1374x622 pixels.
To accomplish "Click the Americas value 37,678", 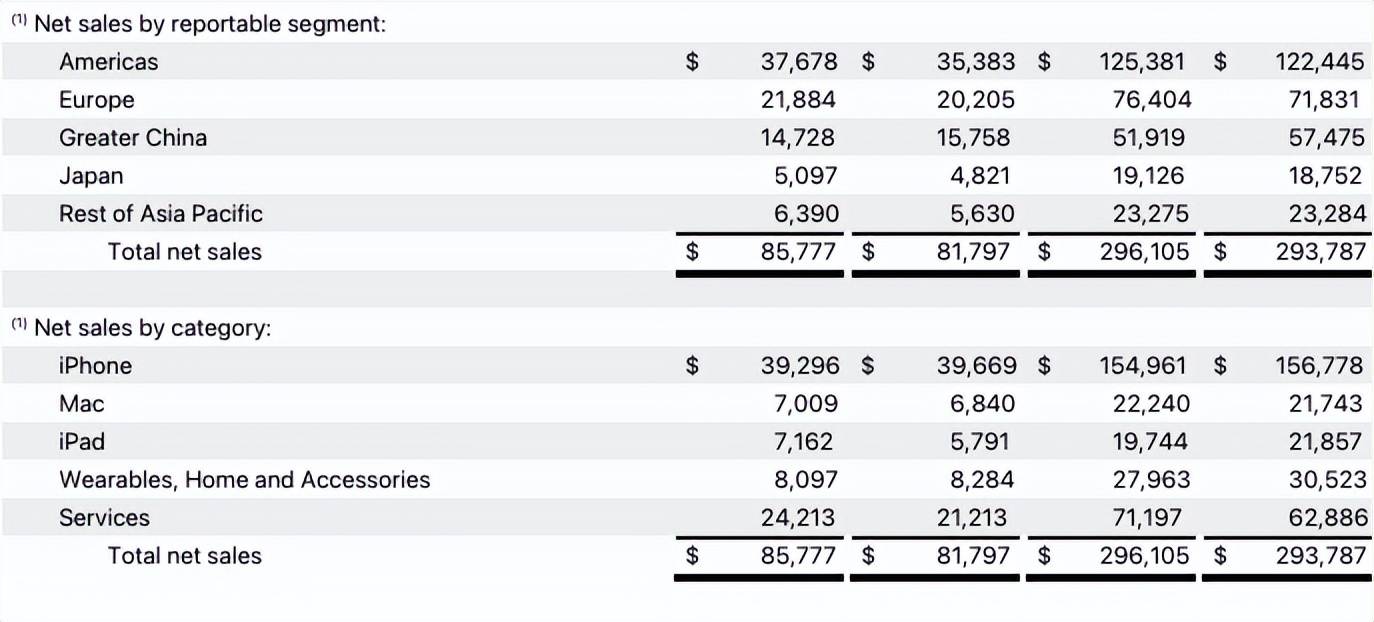I will tap(799, 62).
